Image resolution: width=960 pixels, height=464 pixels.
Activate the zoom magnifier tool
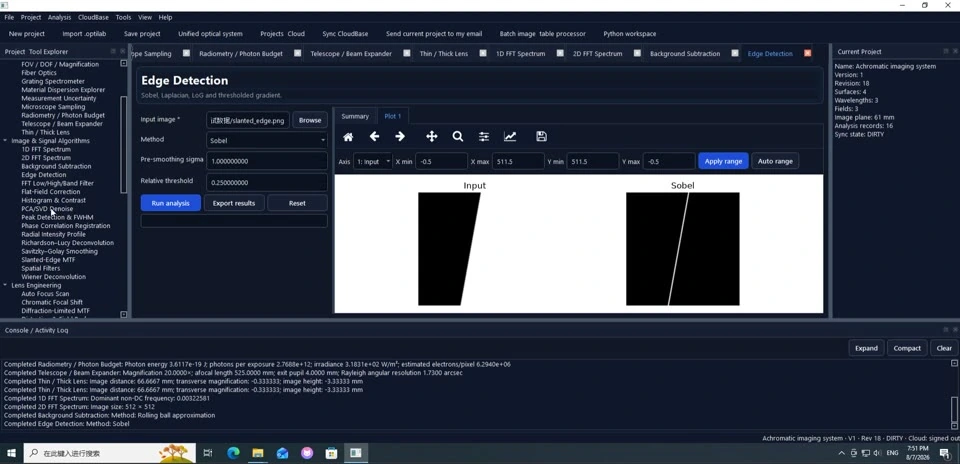[x=458, y=137]
